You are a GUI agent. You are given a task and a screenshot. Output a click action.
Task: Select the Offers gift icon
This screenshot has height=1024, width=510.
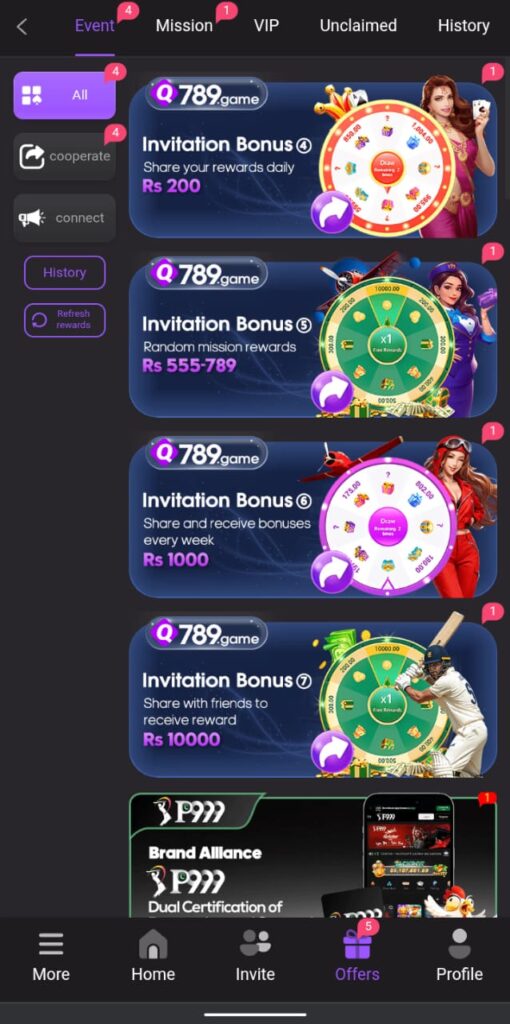coord(357,944)
